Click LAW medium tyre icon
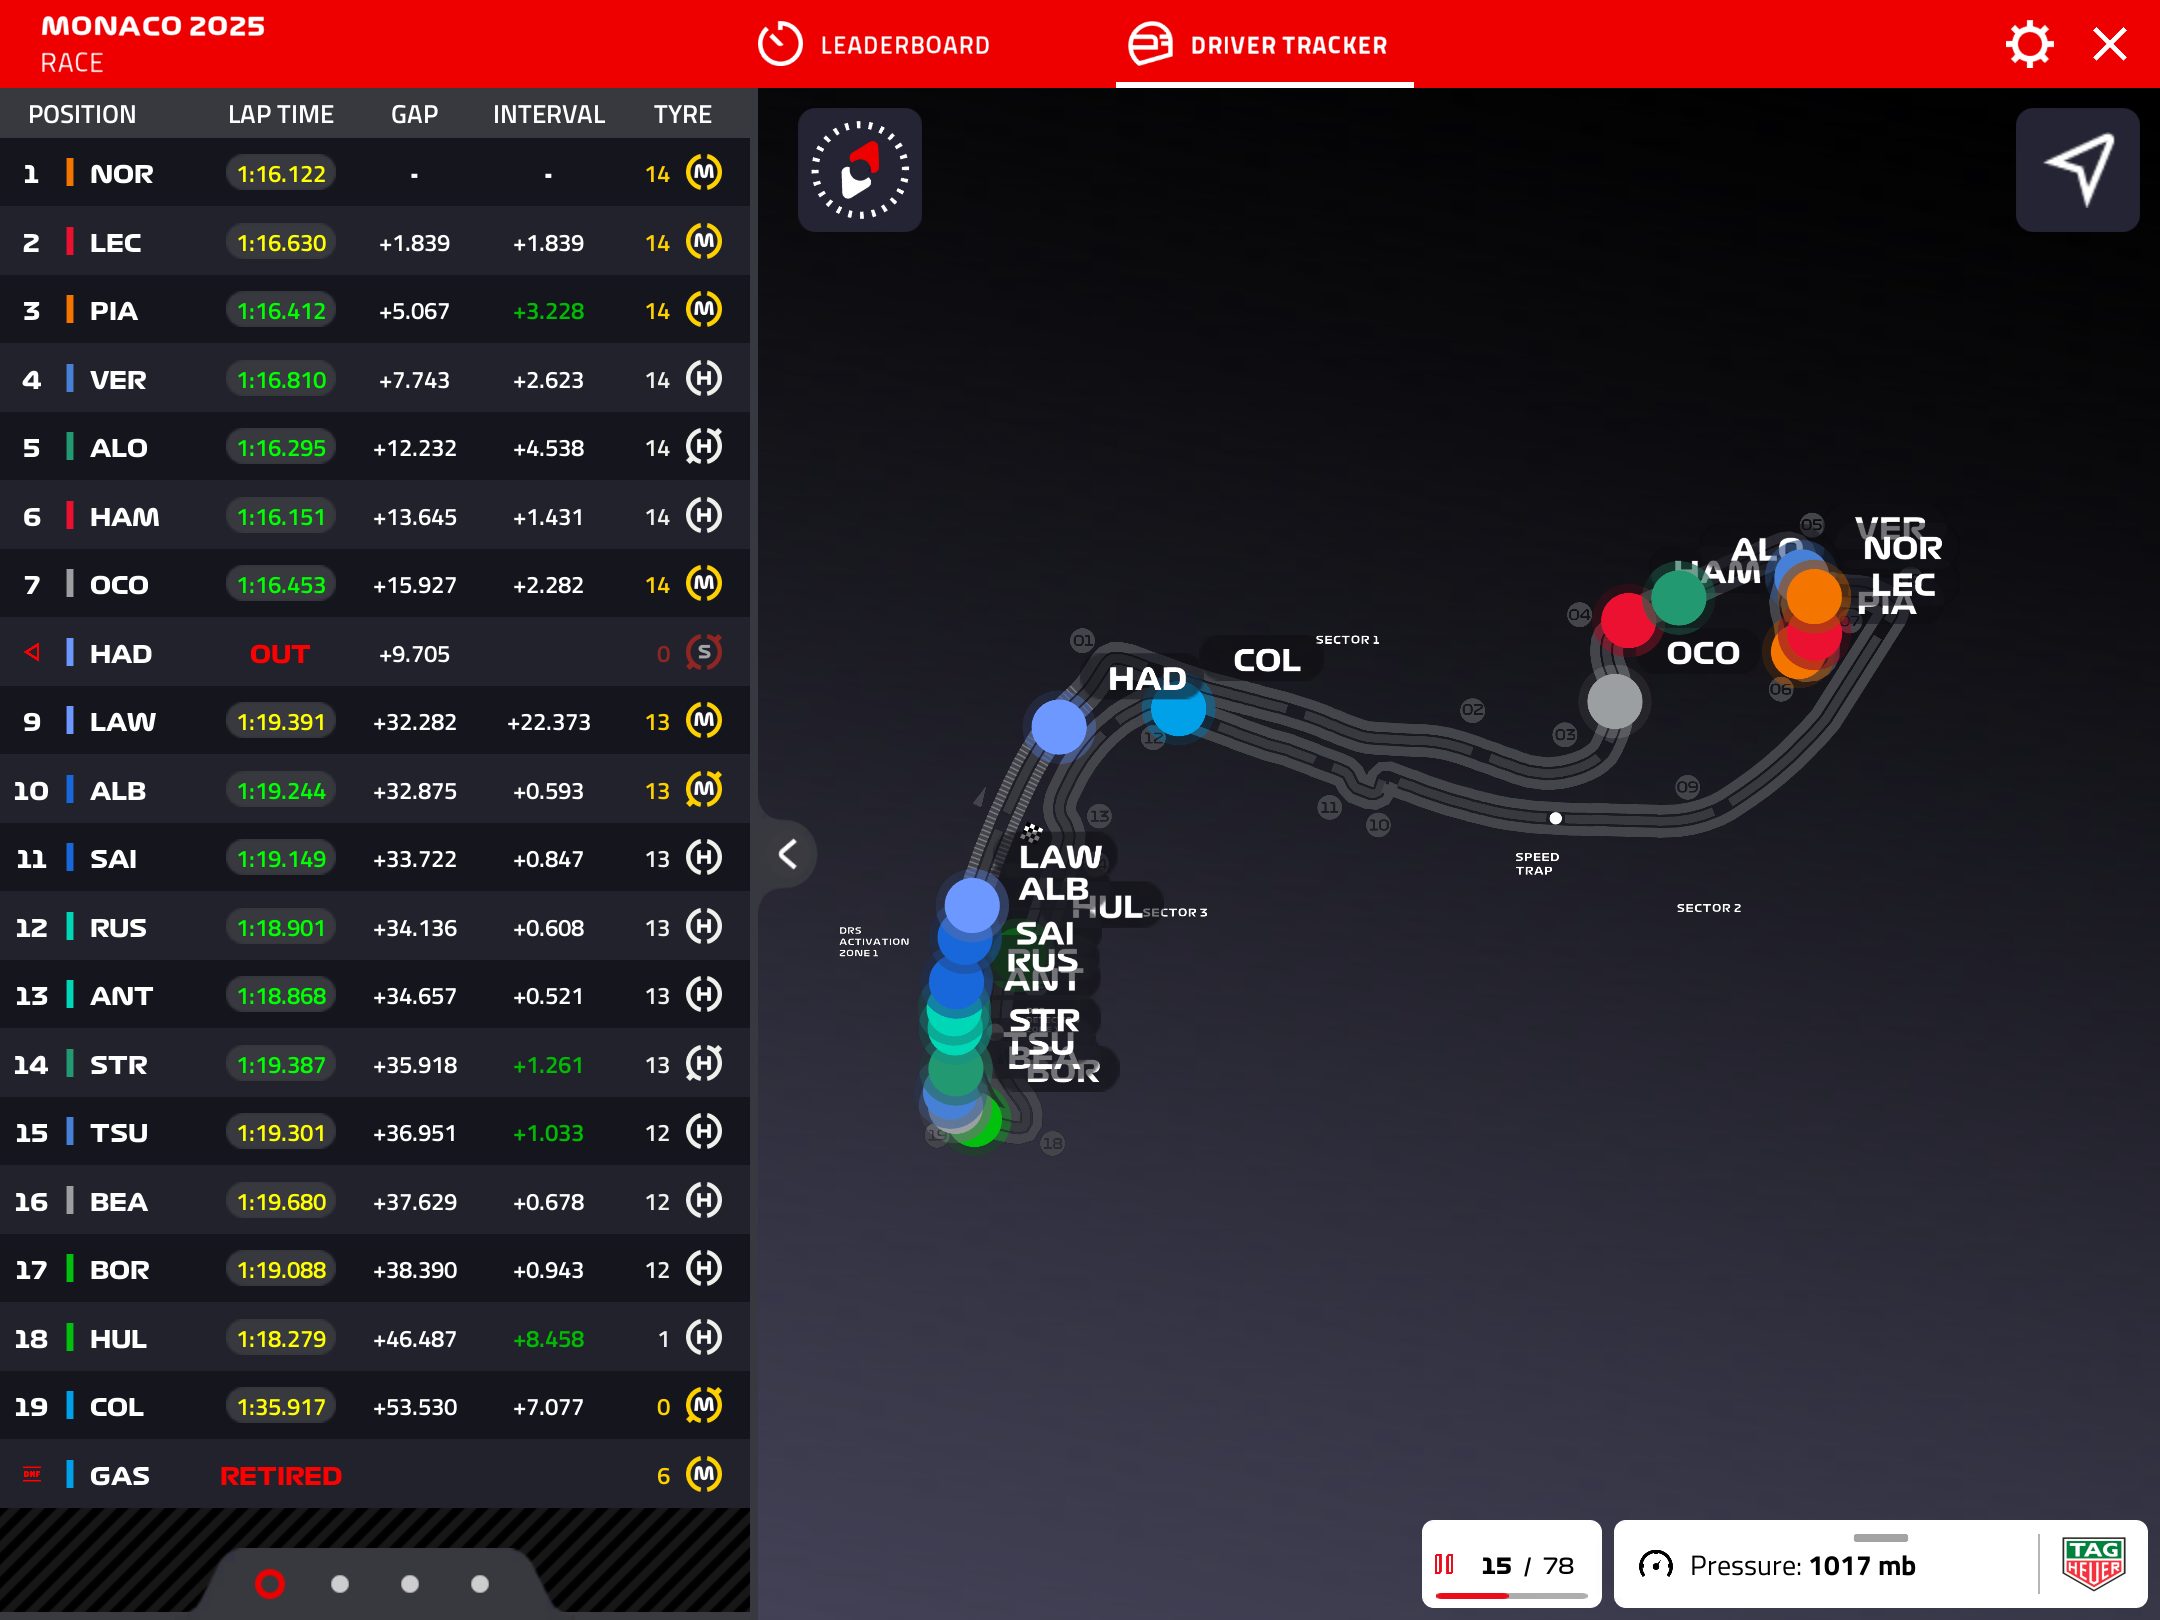2160x1620 pixels. pyautogui.click(x=704, y=721)
